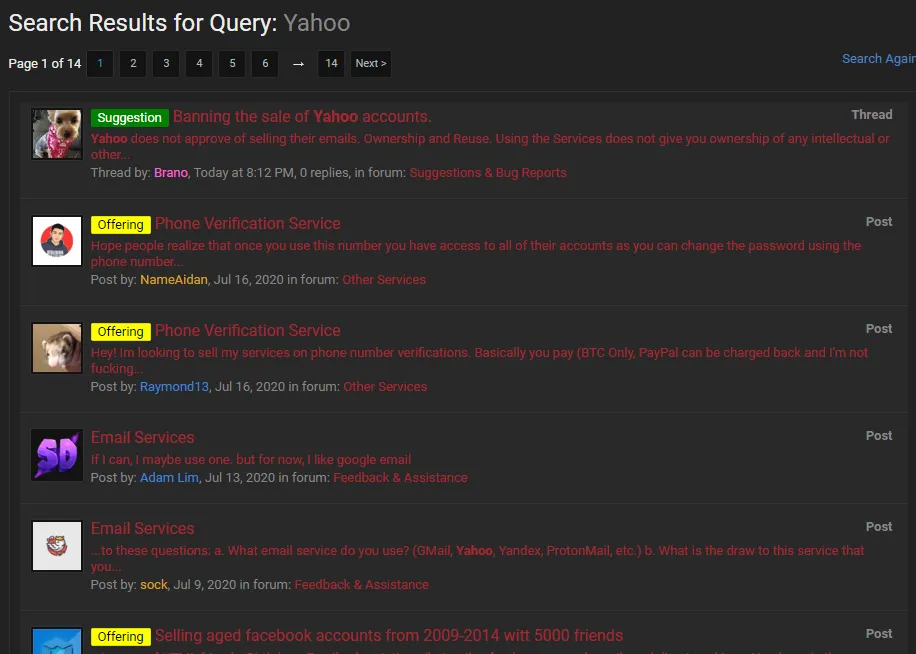The height and width of the screenshot is (654, 916).
Task: Open Feedback & Assistance link in Adam Lim's post
Action: pyautogui.click(x=400, y=478)
